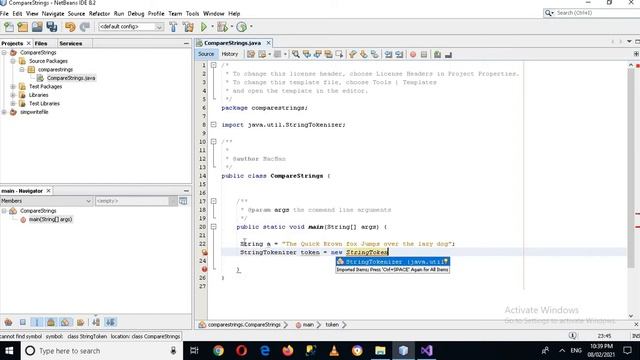Image resolution: width=640 pixels, height=360 pixels.
Task: Open the Refactor menu
Action: click(x=99, y=13)
